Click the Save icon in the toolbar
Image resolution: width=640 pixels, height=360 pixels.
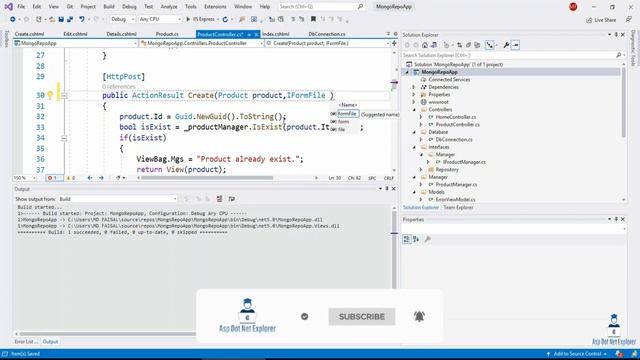[x=61, y=19]
